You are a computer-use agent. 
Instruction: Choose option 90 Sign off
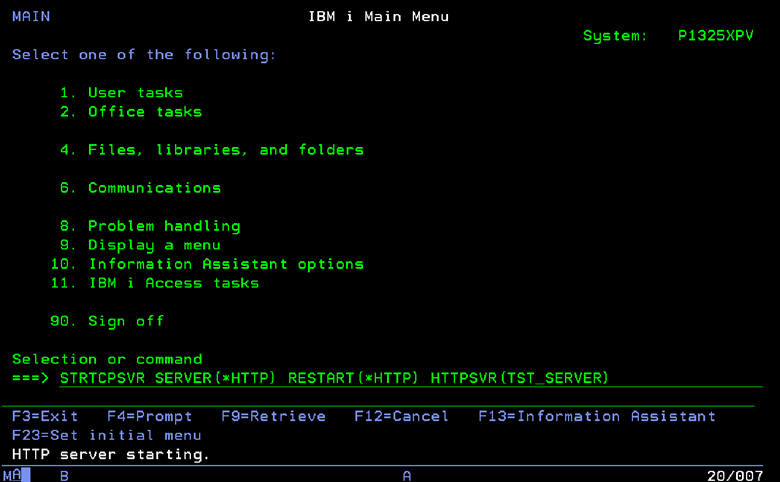coord(107,321)
